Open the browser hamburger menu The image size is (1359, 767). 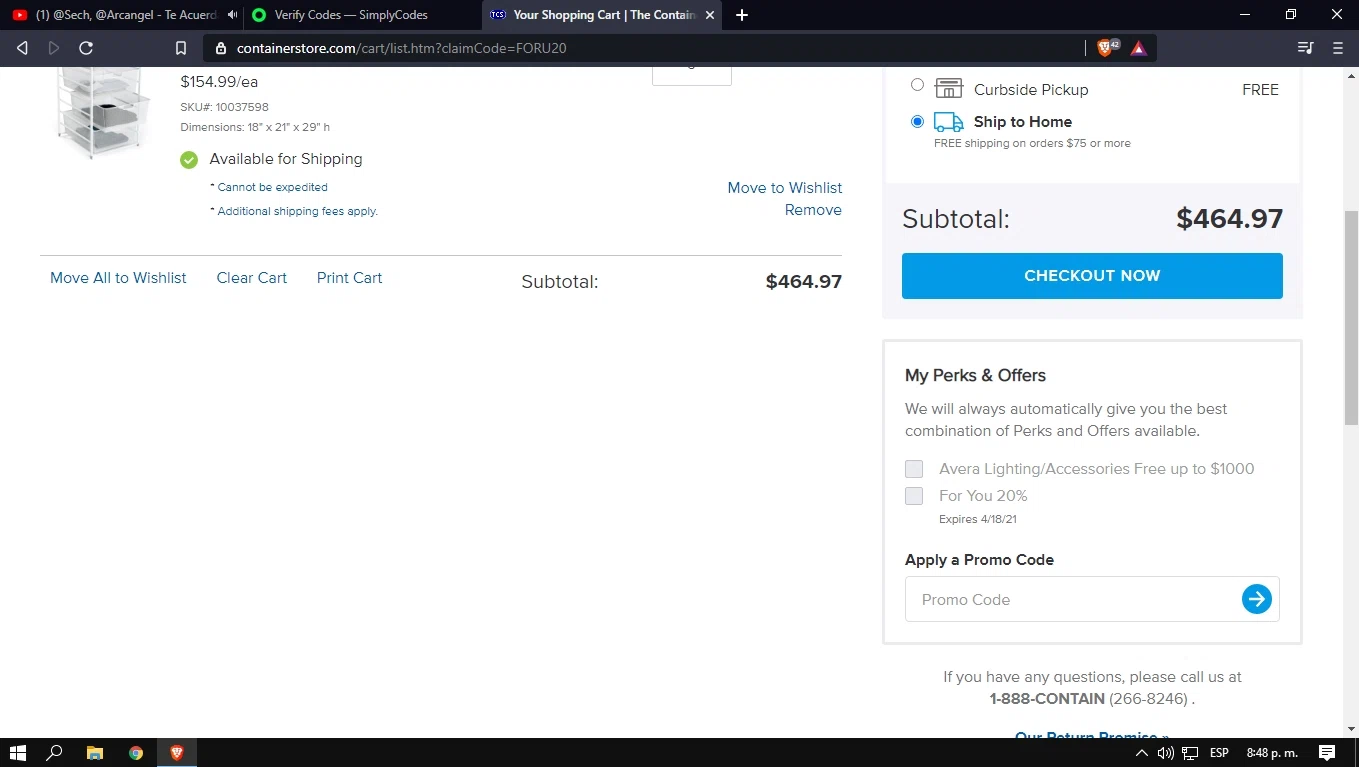(1338, 48)
